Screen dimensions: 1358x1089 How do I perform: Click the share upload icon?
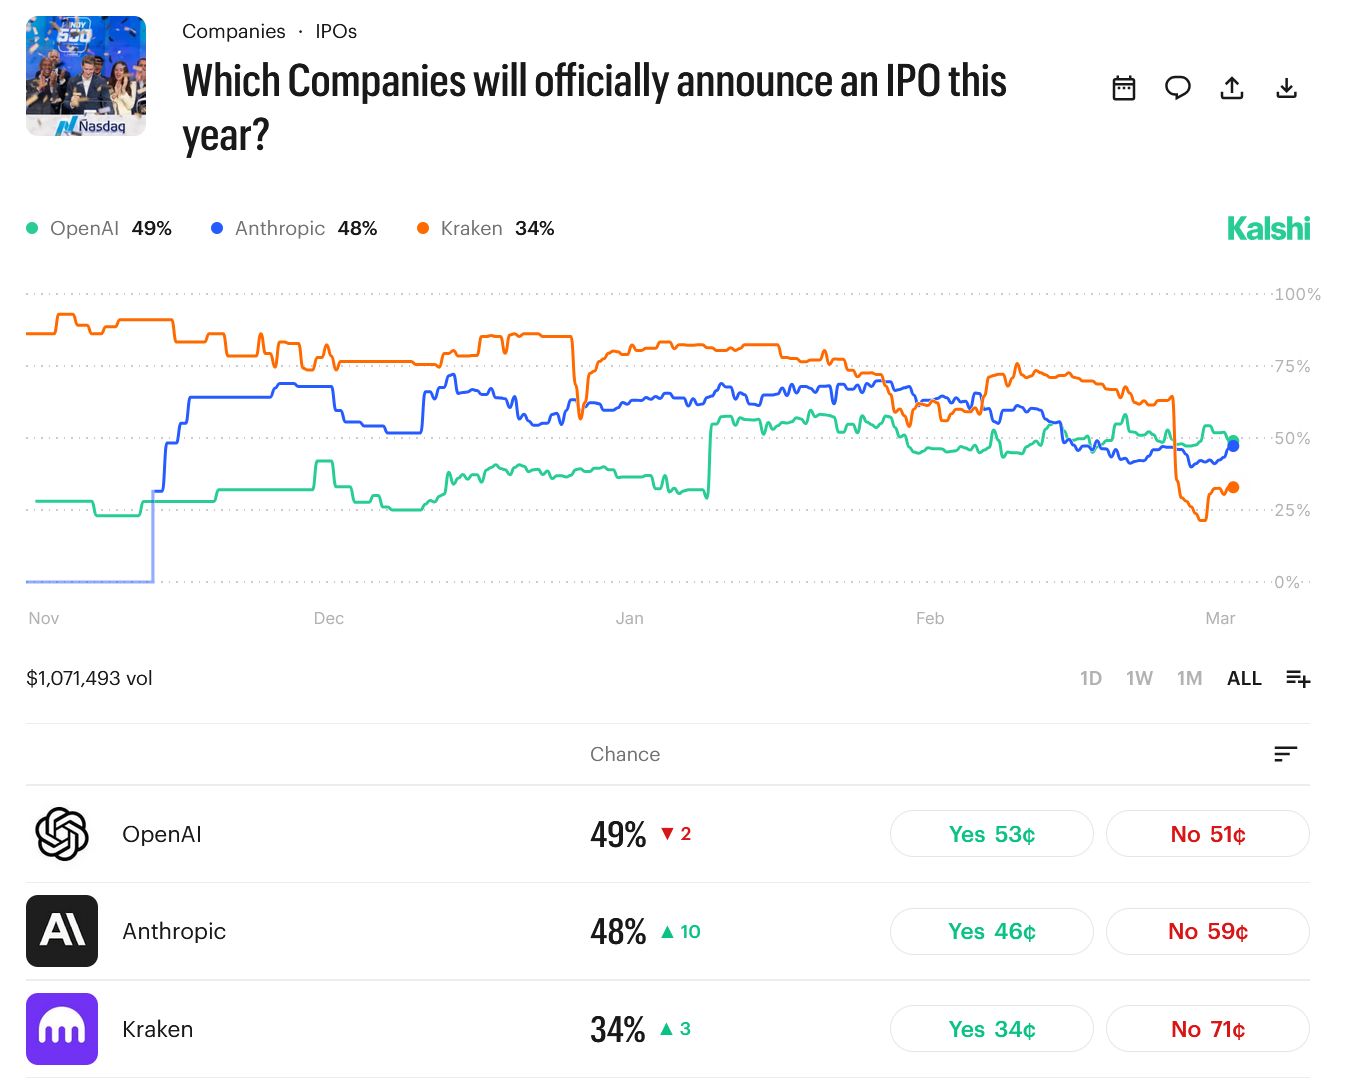tap(1232, 89)
